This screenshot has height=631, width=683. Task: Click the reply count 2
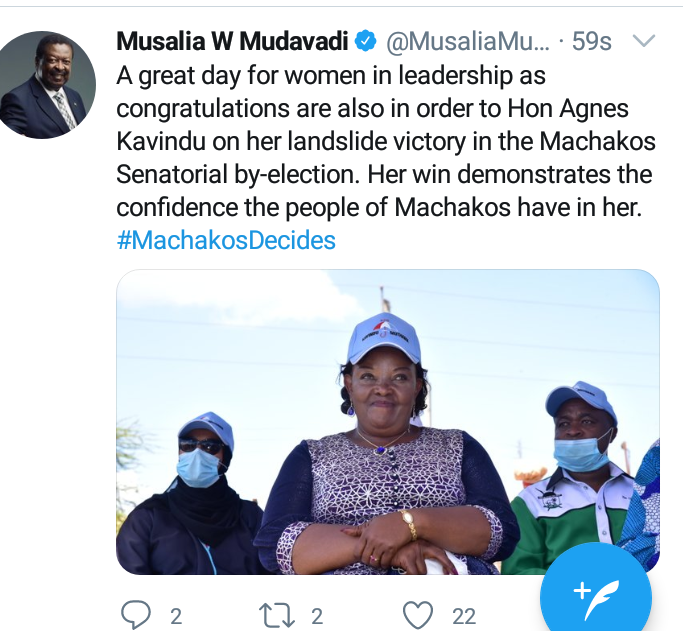pyautogui.click(x=176, y=617)
